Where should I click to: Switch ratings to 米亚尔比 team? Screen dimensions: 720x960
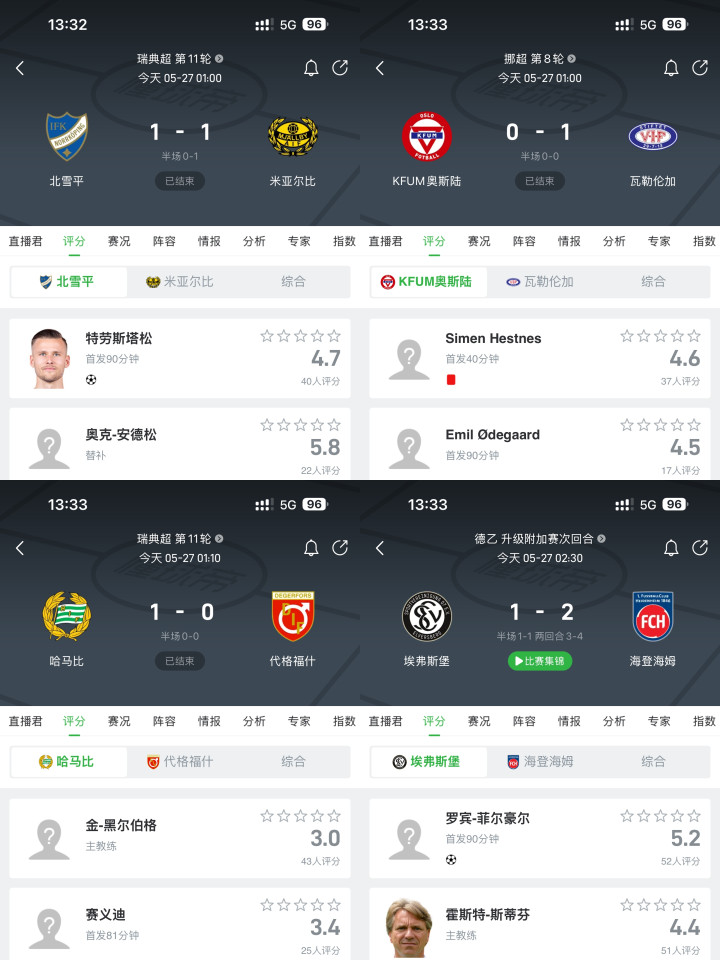(180, 282)
